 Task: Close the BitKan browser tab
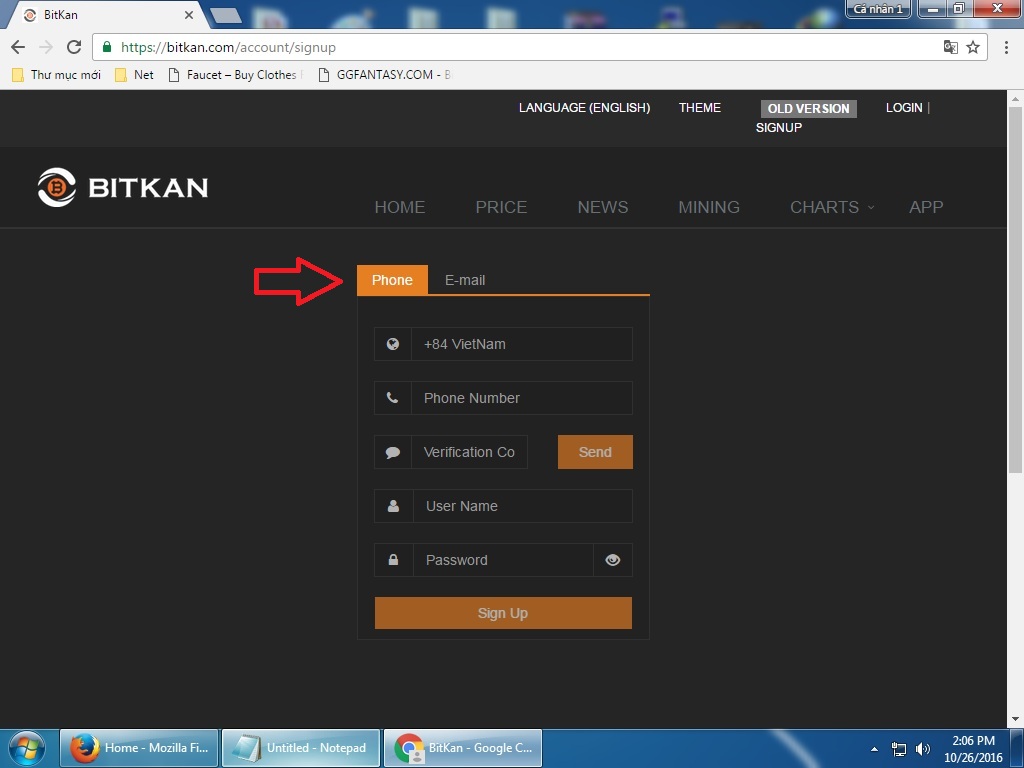pos(189,14)
